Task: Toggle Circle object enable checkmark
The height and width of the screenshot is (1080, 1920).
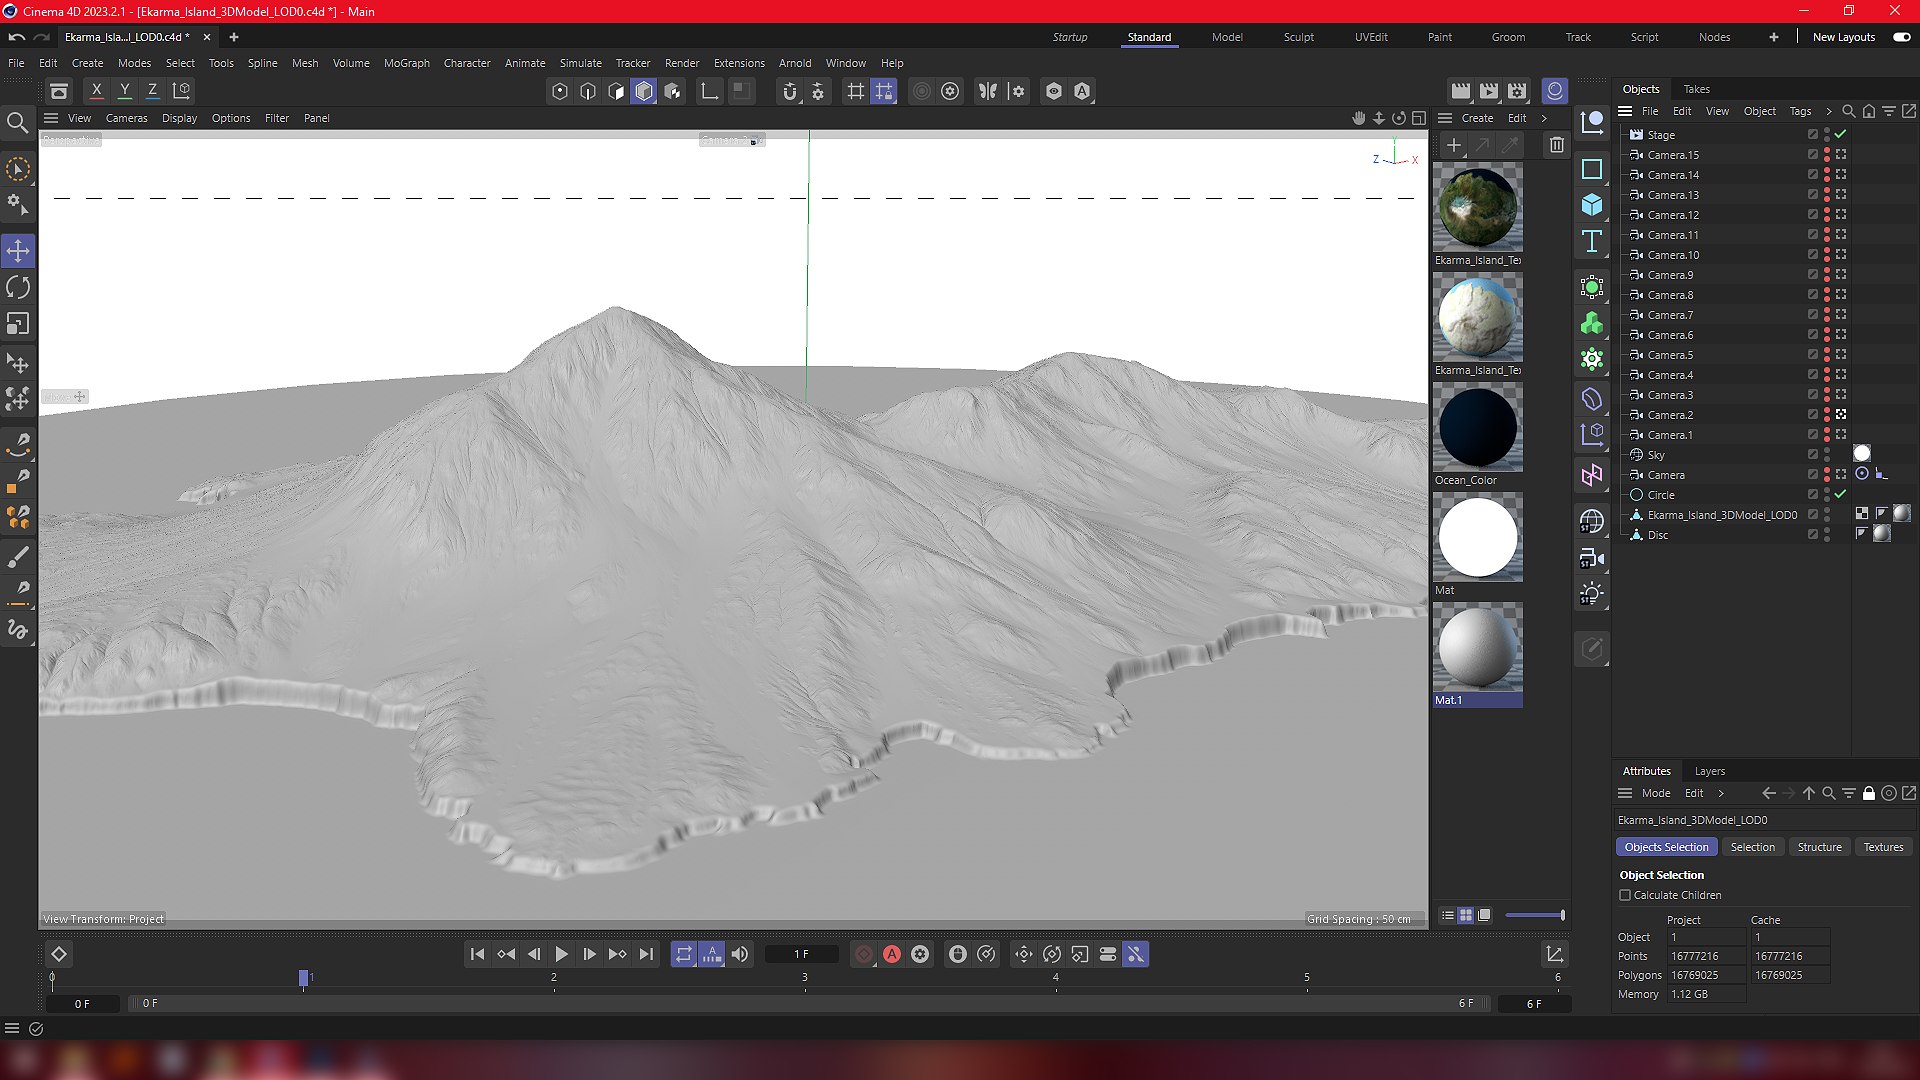Action: tap(1840, 494)
